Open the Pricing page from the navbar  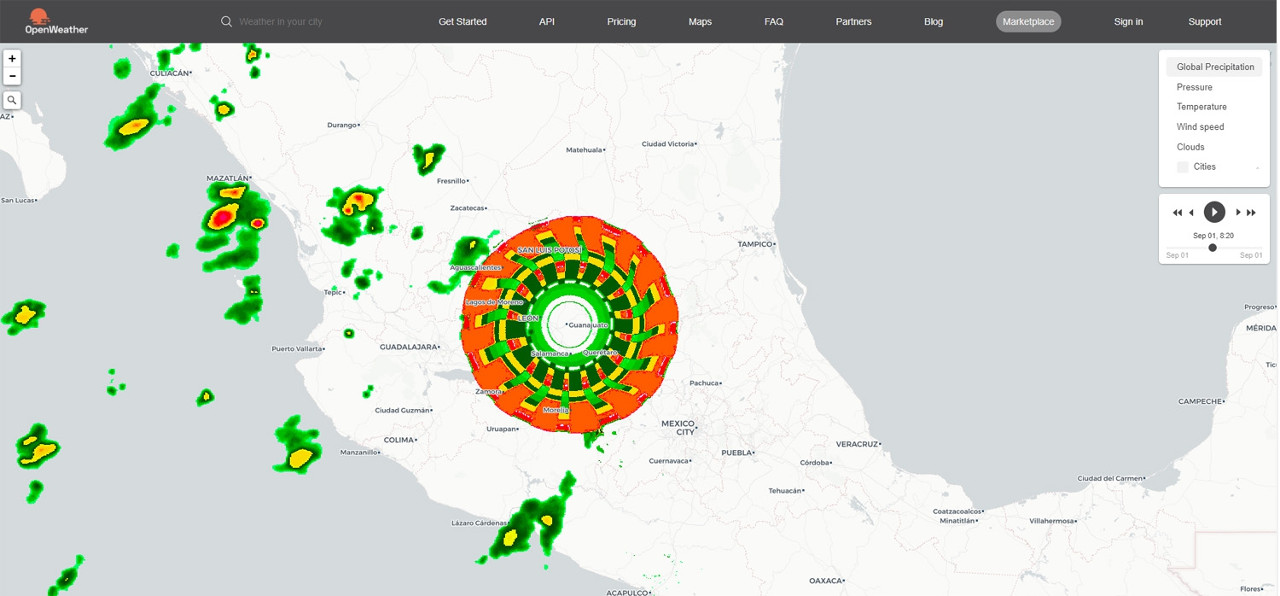pyautogui.click(x=621, y=21)
